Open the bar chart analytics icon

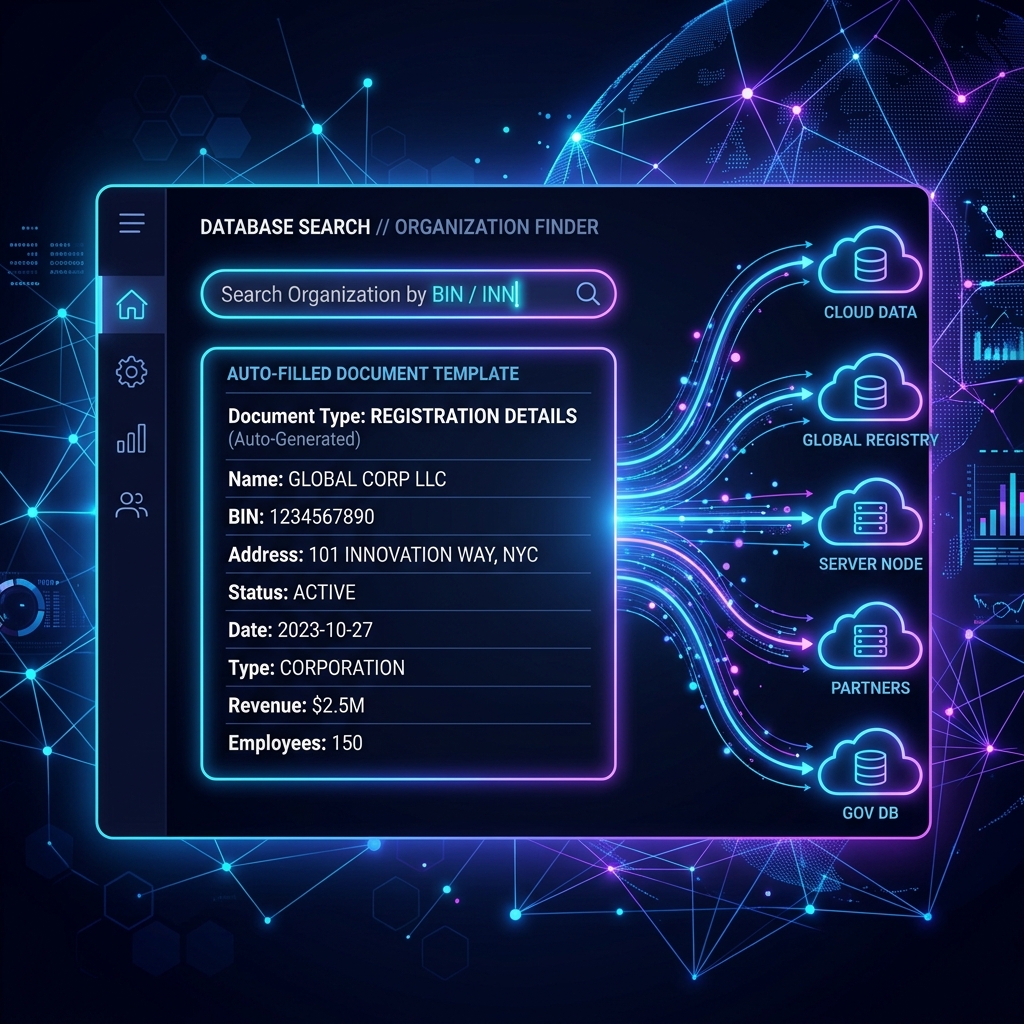click(131, 438)
